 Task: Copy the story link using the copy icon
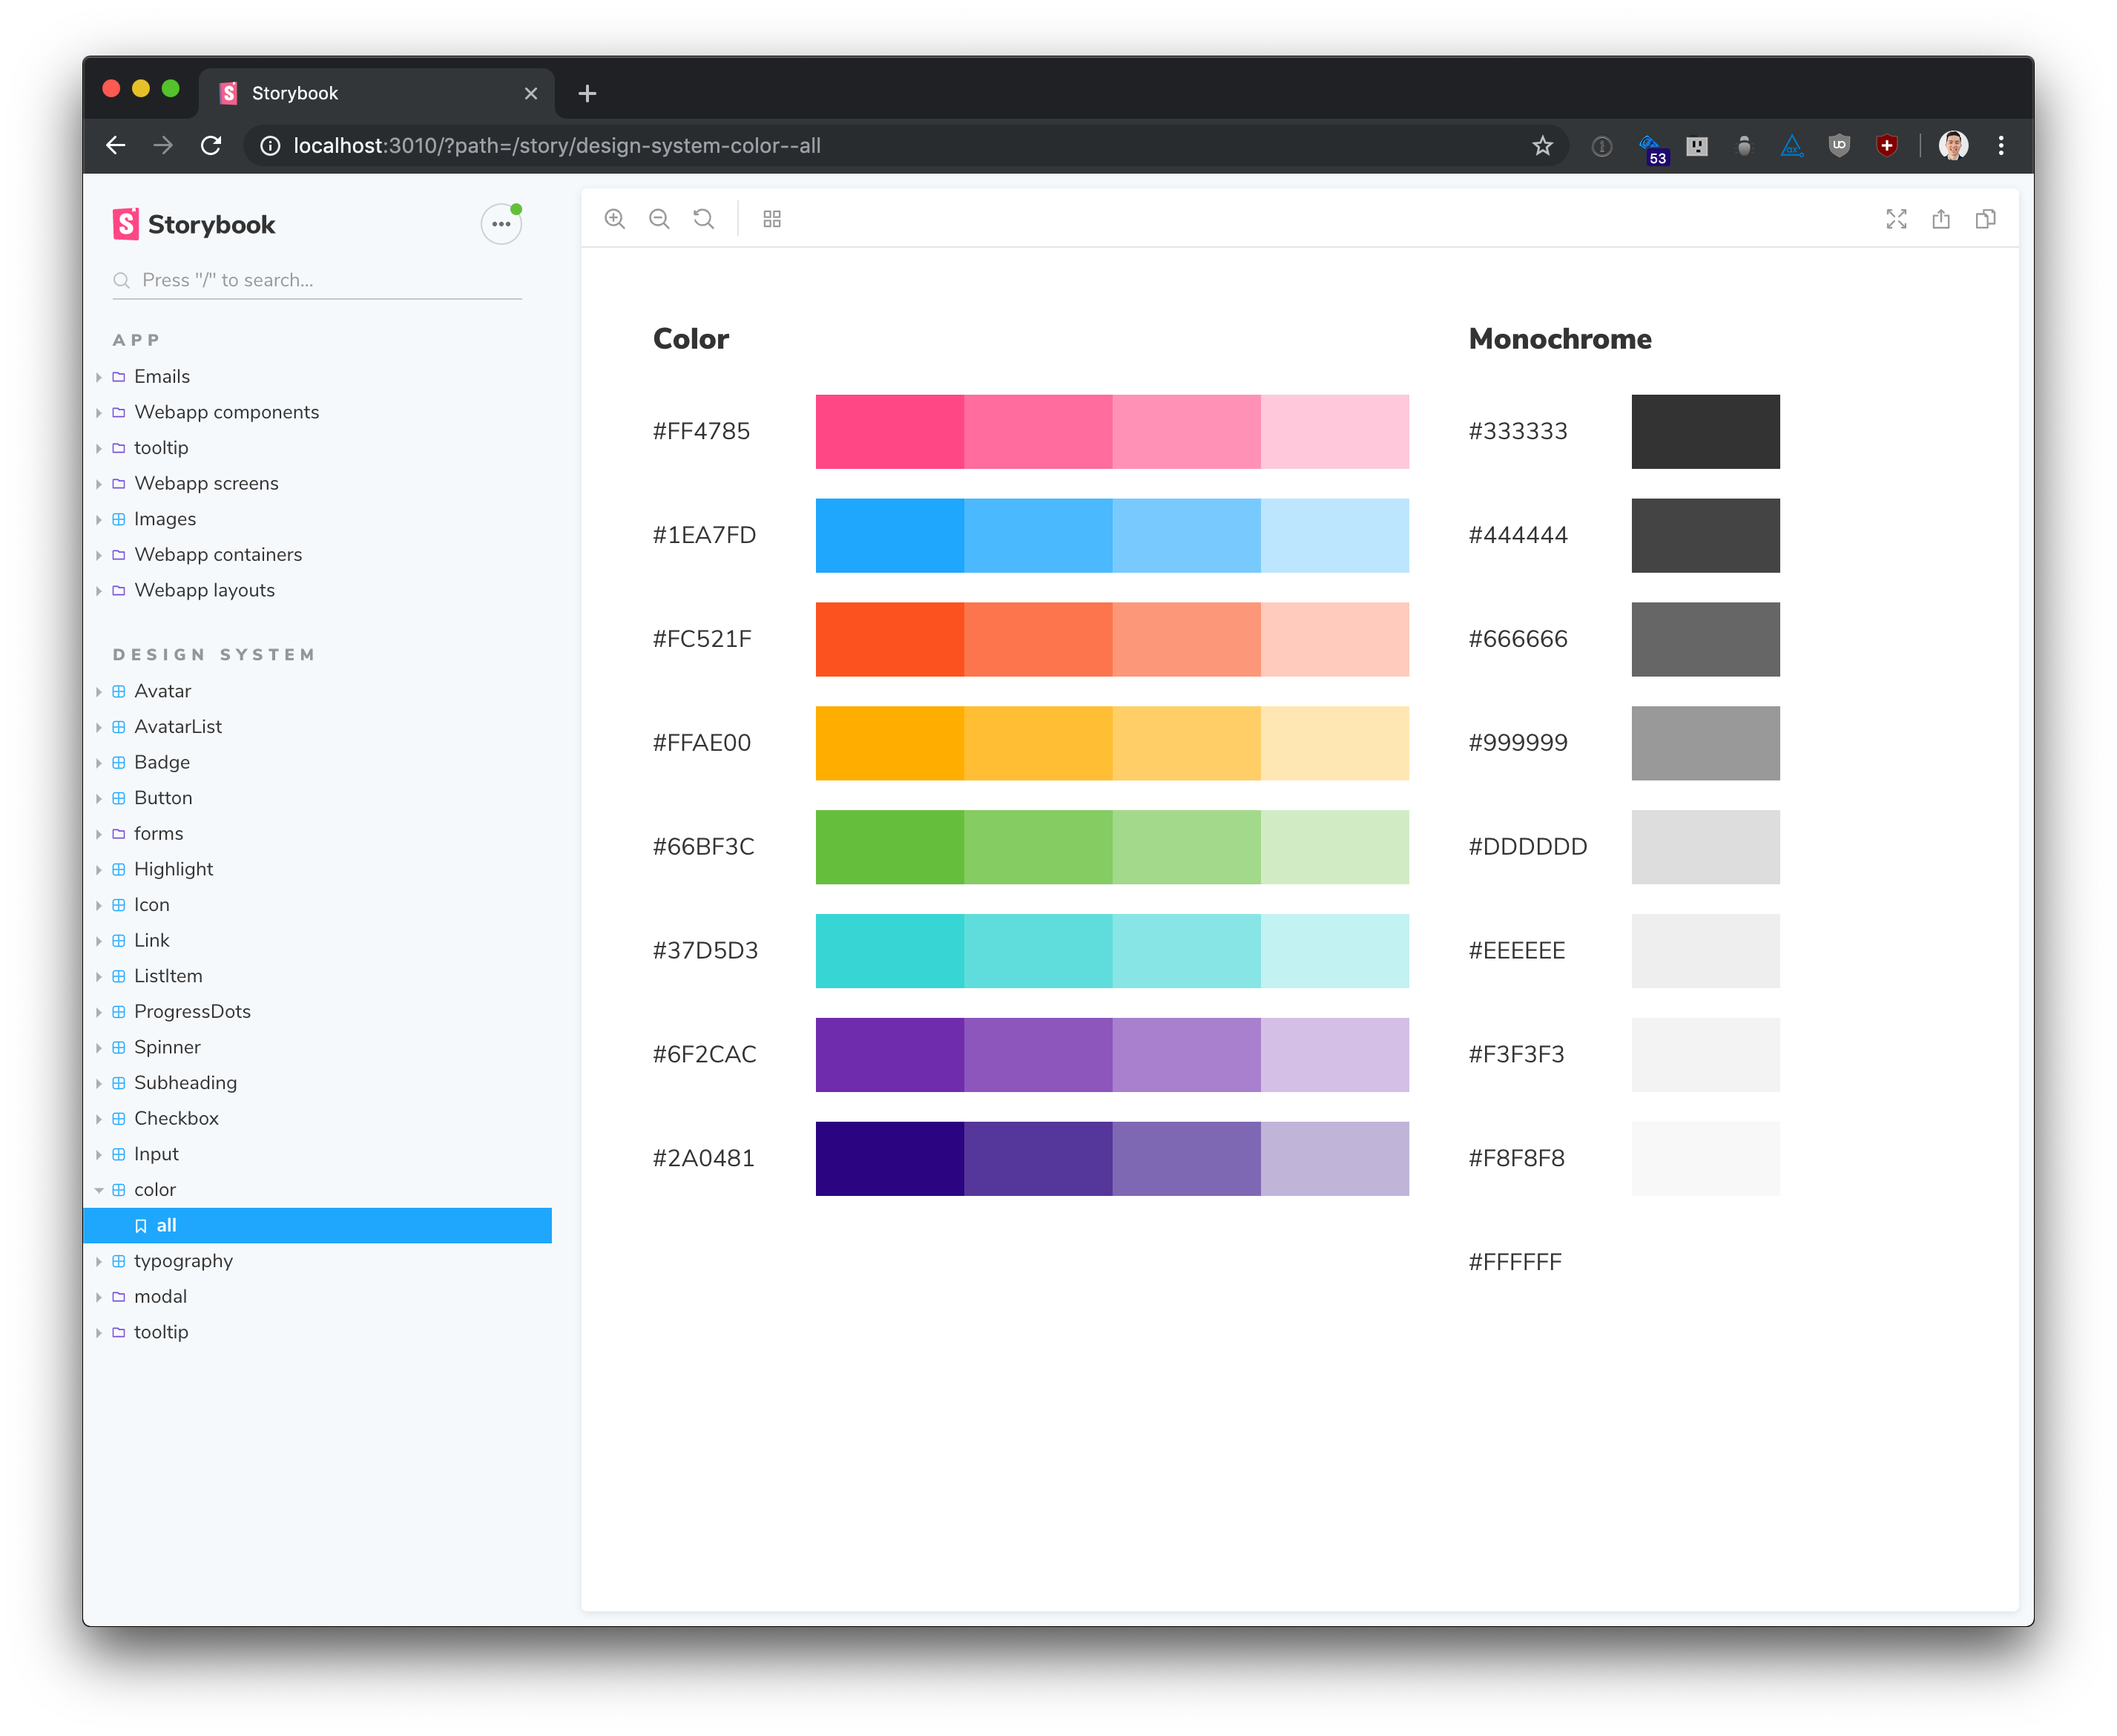1985,218
